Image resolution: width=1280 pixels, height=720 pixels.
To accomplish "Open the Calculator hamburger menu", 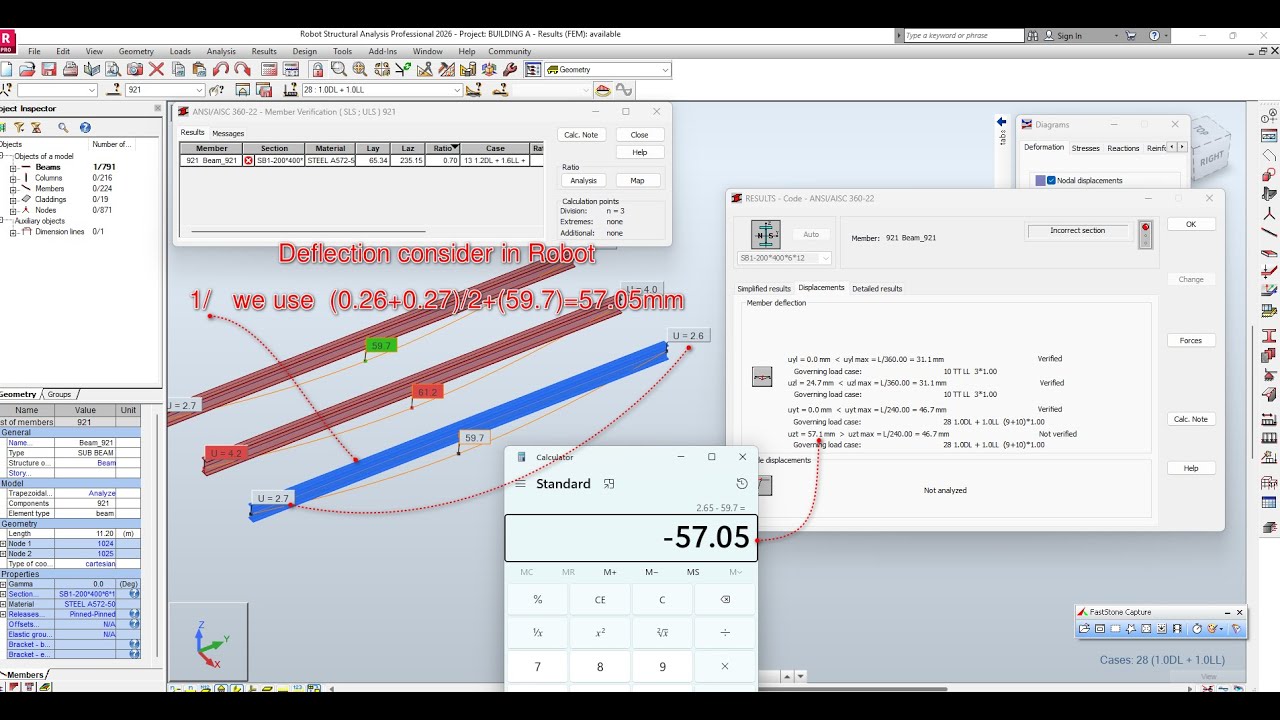I will pos(520,484).
